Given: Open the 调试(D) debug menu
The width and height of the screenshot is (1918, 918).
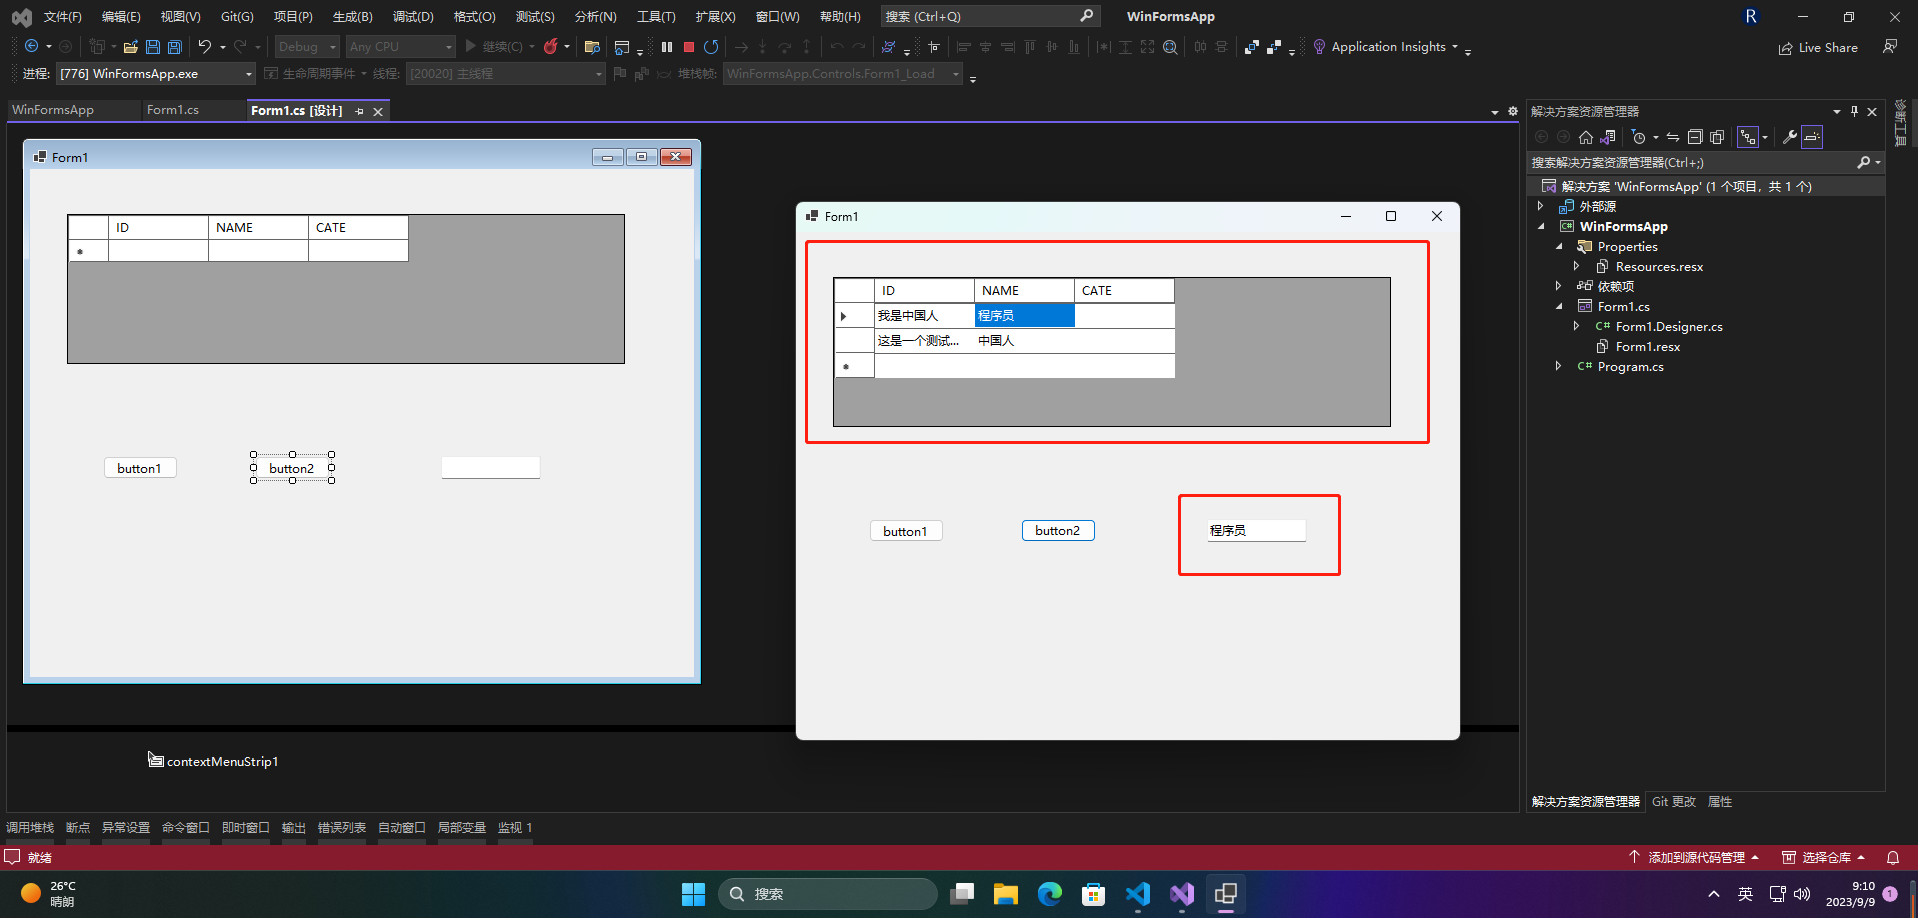Looking at the screenshot, I should [x=413, y=17].
